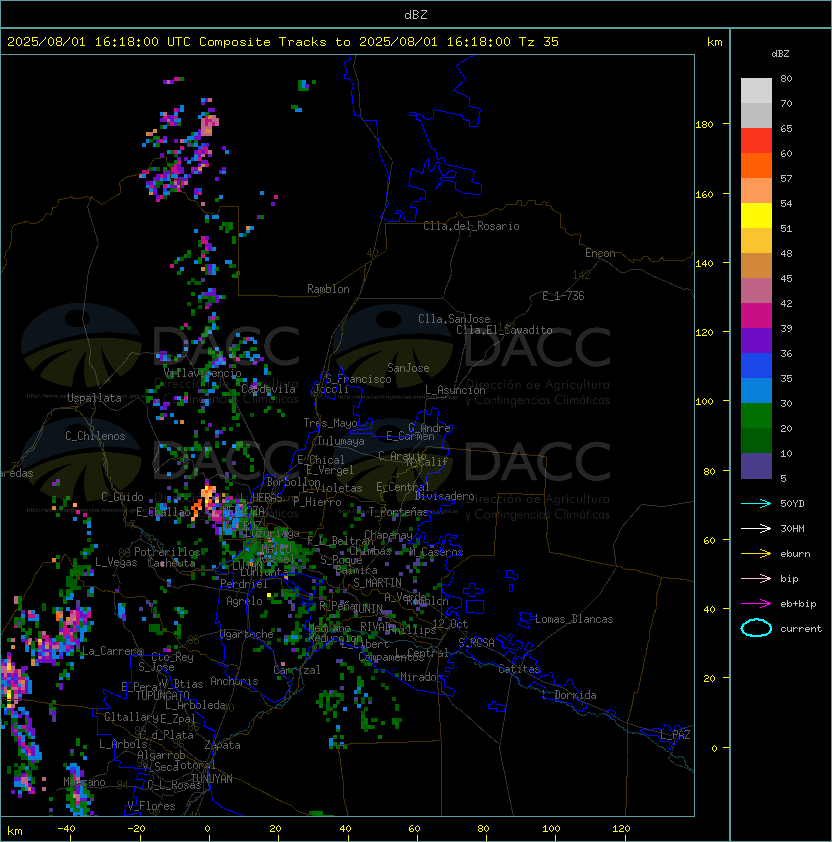832x842 pixels.
Task: Click the km unit label at bottom-left
Action: tap(15, 831)
